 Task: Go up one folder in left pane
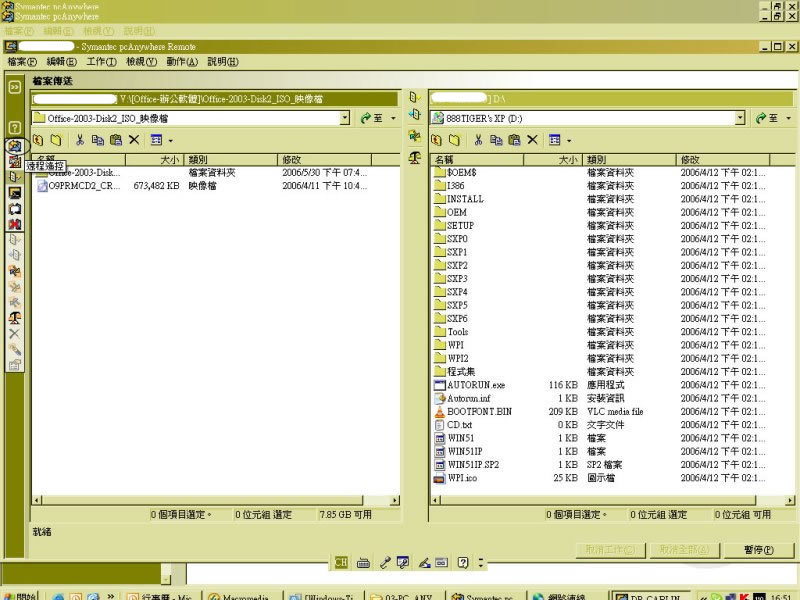point(38,140)
